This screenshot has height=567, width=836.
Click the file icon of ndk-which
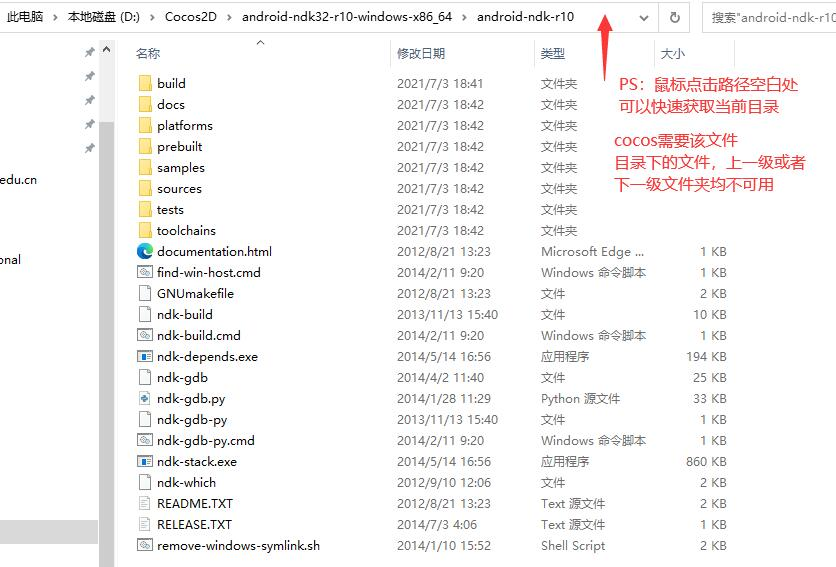click(x=145, y=482)
